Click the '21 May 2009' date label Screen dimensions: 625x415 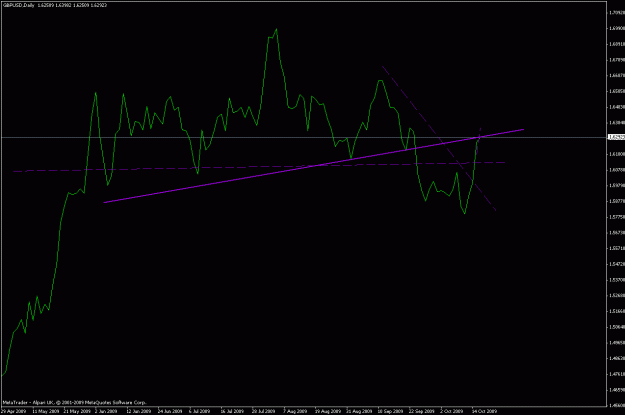[x=77, y=411]
